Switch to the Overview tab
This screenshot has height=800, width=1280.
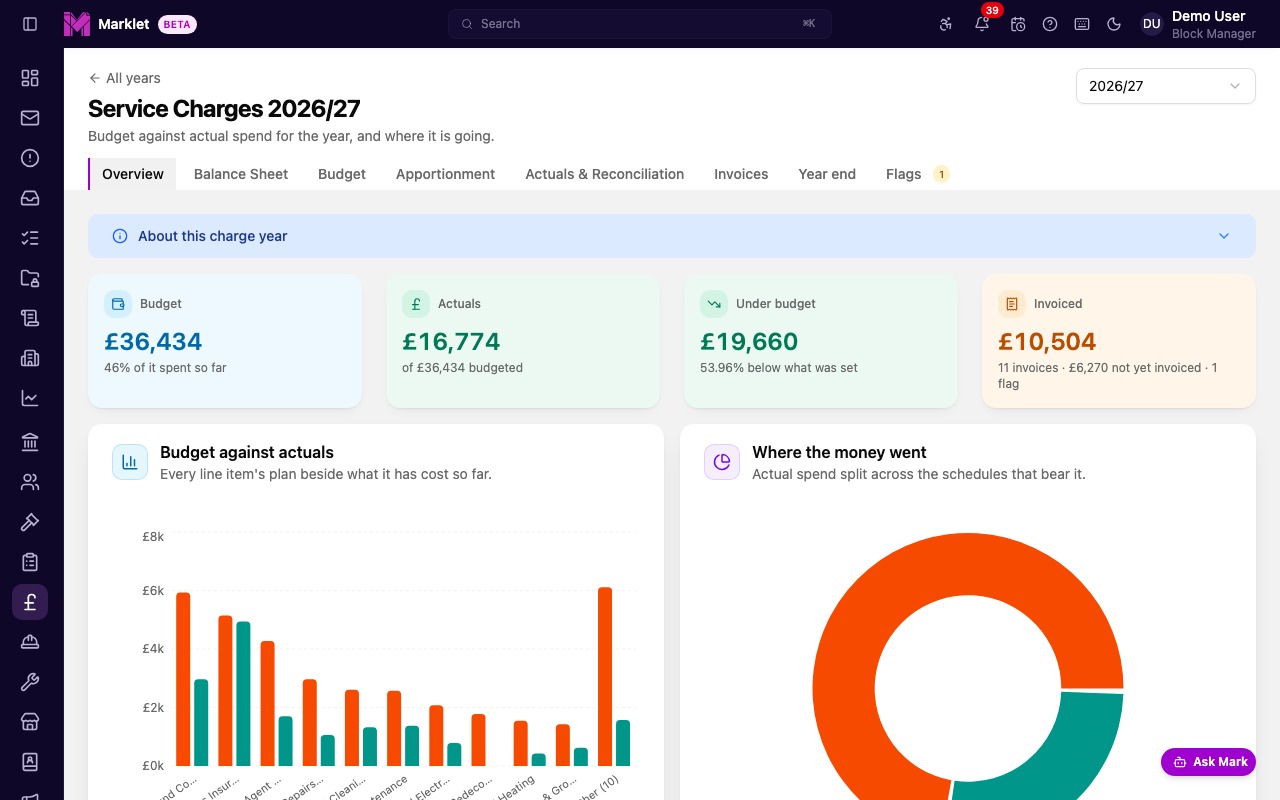(133, 174)
